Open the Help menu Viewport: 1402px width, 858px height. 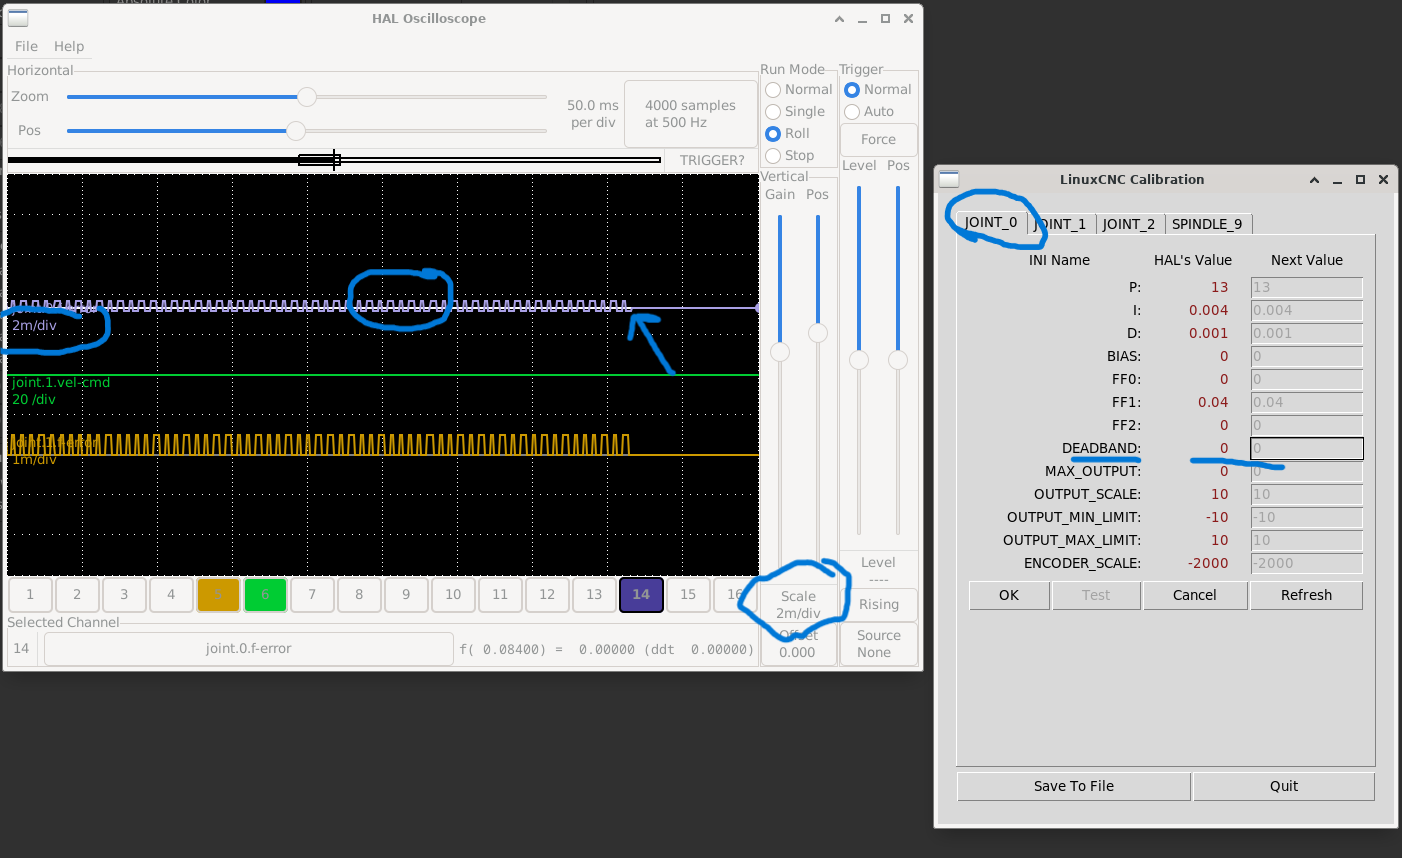[x=69, y=46]
